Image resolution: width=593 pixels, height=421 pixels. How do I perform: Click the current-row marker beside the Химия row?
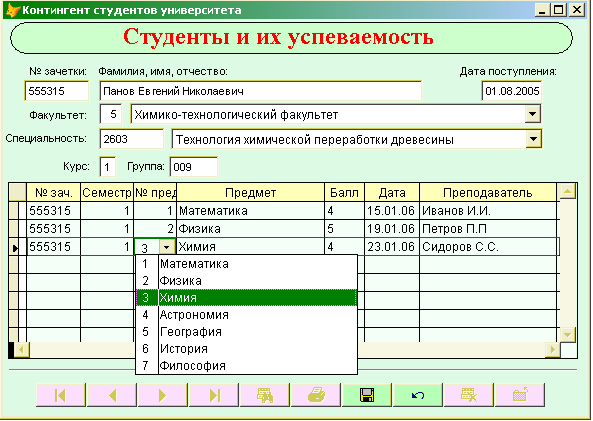click(x=14, y=248)
